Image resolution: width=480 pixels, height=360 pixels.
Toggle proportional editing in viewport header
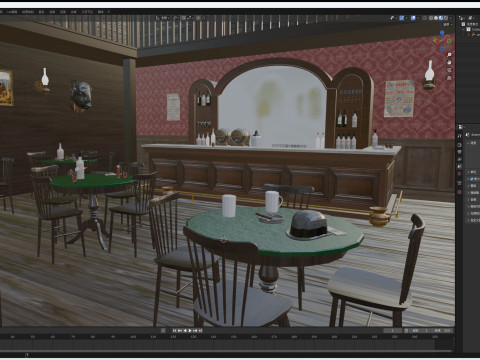pyautogui.click(x=197, y=18)
